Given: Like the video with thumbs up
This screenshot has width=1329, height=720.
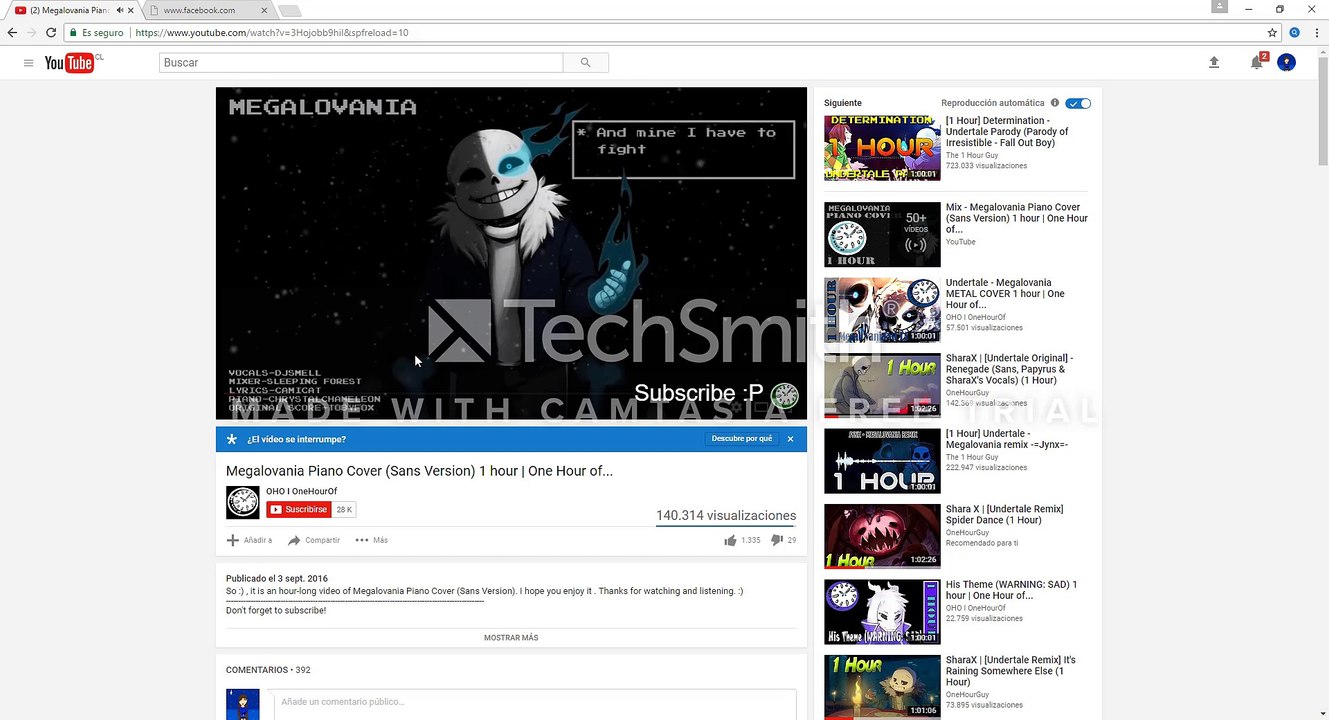Looking at the screenshot, I should pyautogui.click(x=731, y=541).
